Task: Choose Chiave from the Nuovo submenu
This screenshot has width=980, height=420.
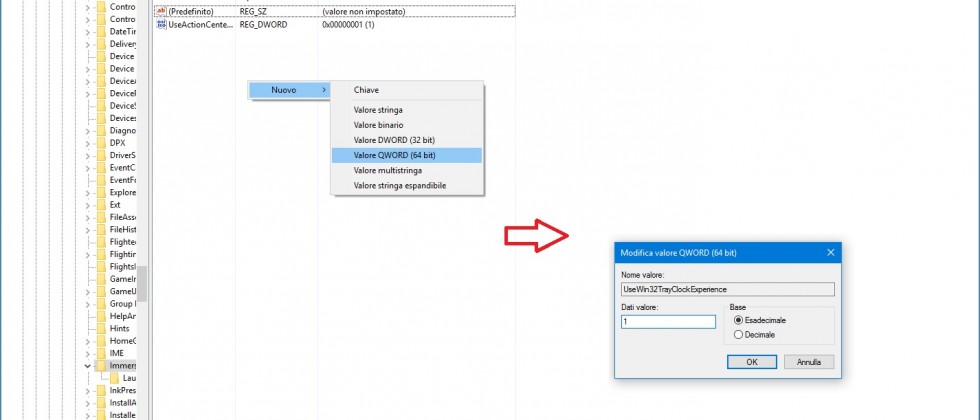Action: click(x=407, y=90)
